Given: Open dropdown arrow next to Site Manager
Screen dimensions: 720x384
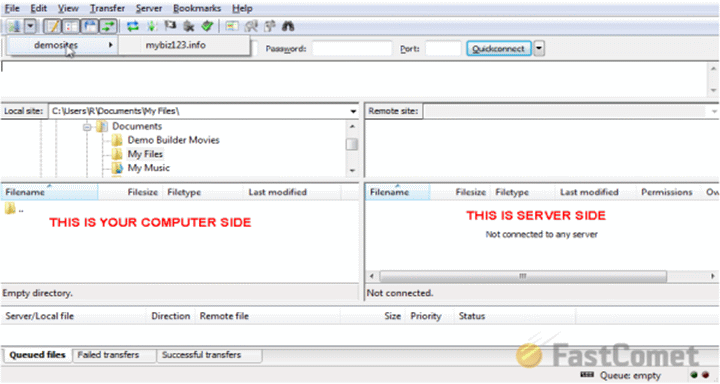Looking at the screenshot, I should coord(30,26).
